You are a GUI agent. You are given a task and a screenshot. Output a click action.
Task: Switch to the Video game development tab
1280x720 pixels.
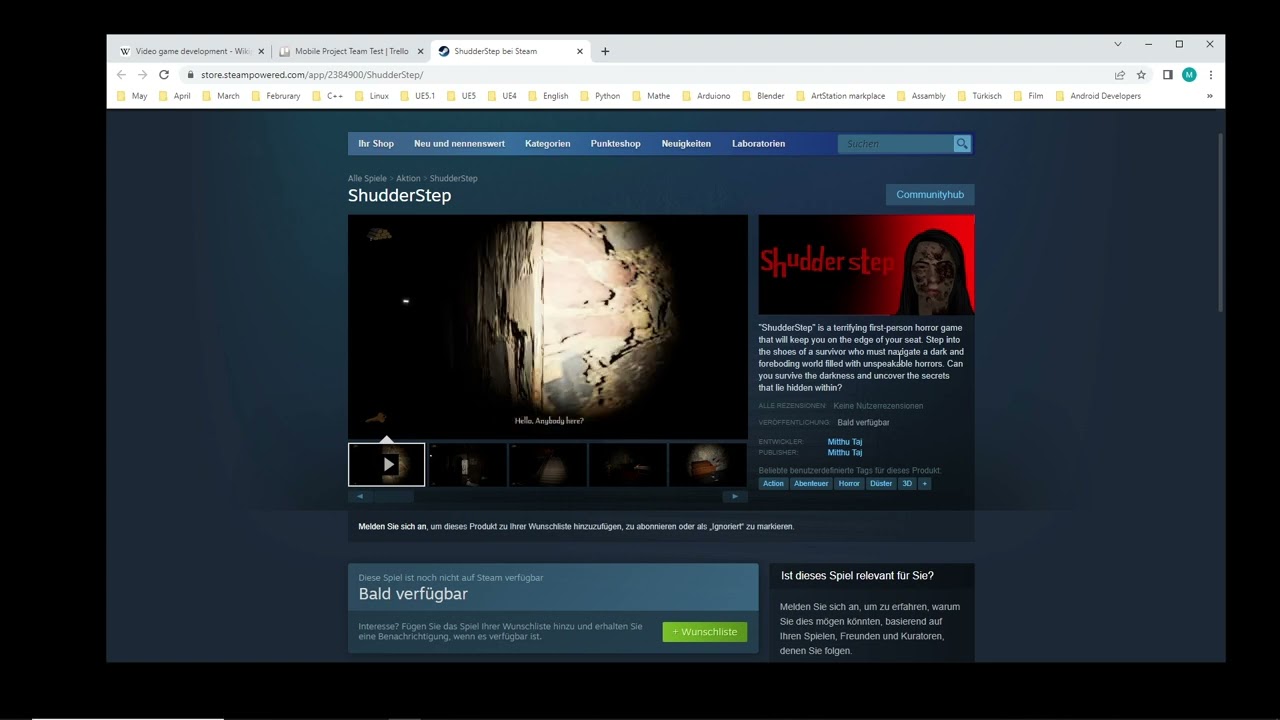pyautogui.click(x=191, y=51)
